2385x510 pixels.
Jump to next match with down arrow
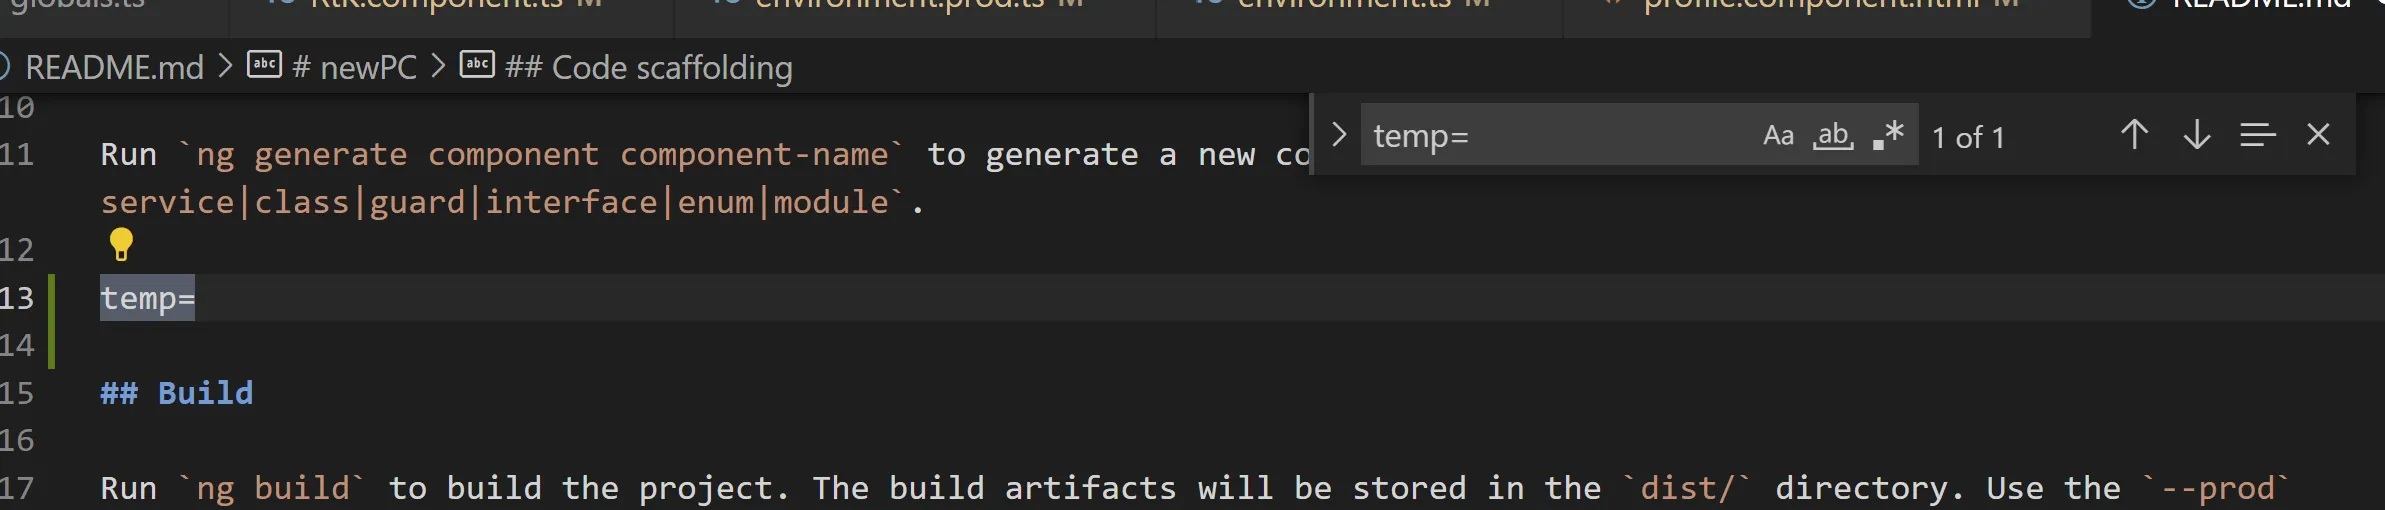[2196, 135]
